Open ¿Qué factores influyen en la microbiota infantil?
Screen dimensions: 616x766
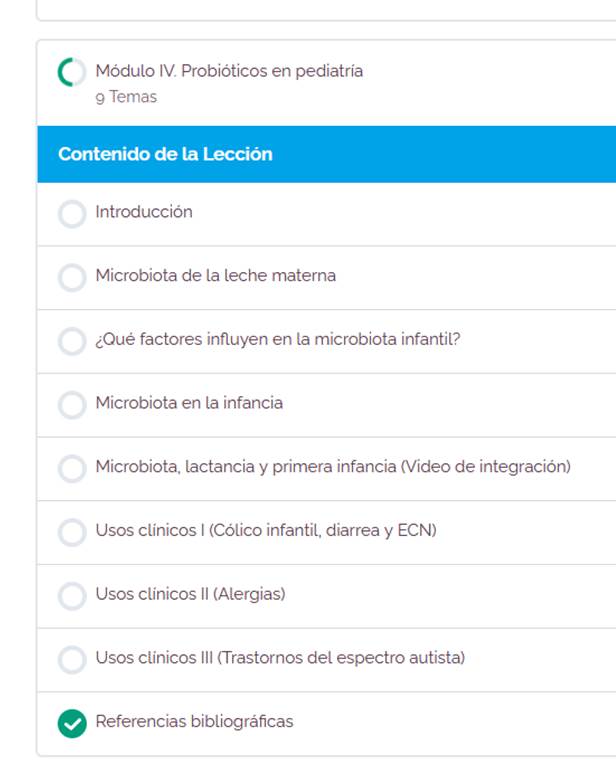[x=277, y=339]
